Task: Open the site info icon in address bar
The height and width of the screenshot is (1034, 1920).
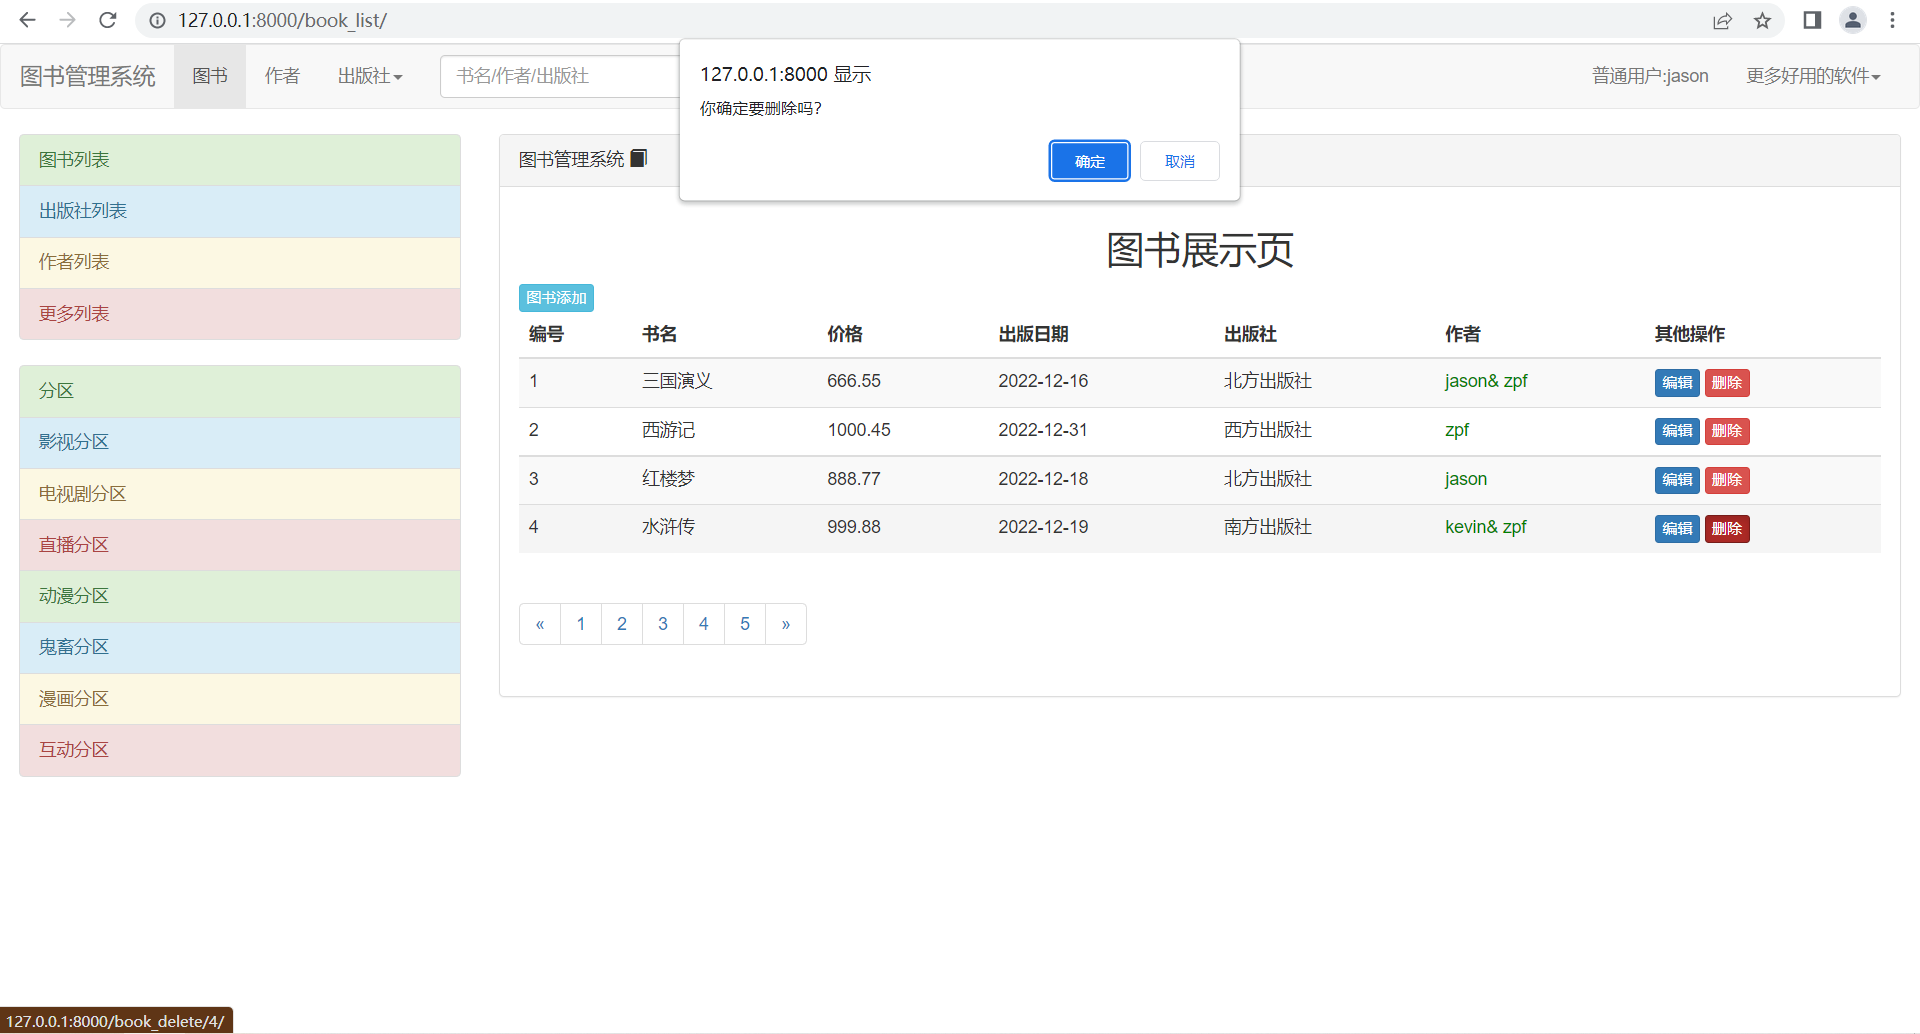Action: pyautogui.click(x=157, y=20)
